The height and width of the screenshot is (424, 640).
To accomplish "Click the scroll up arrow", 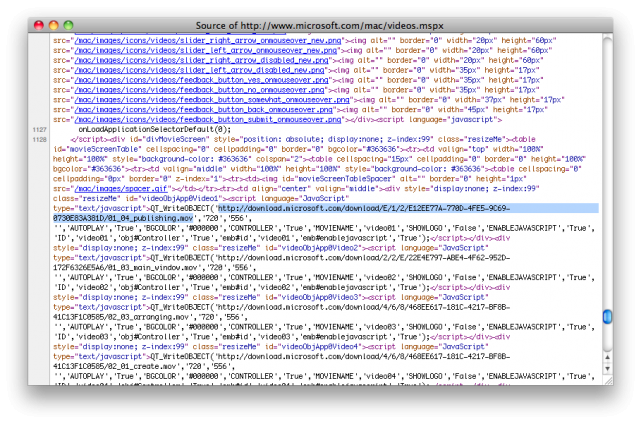I will click(607, 357).
